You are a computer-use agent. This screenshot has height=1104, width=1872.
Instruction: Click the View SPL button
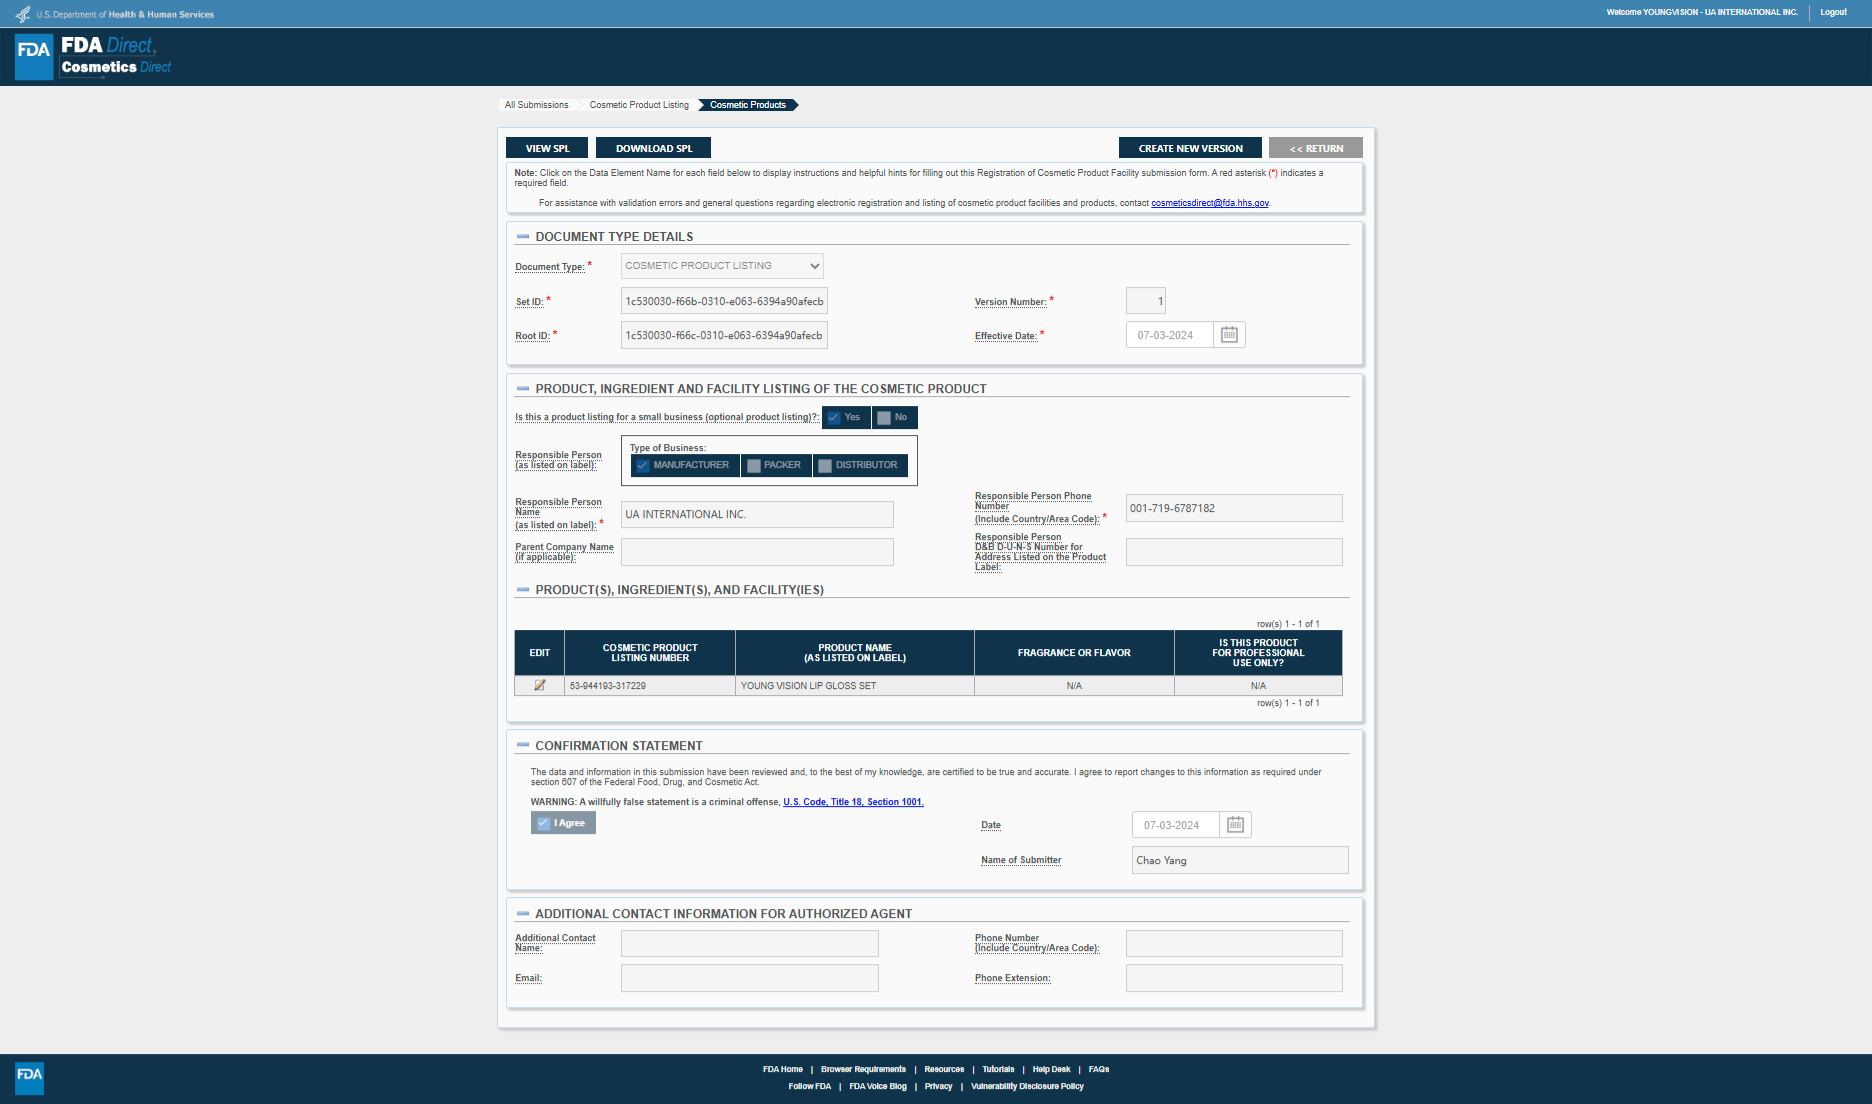pyautogui.click(x=547, y=148)
